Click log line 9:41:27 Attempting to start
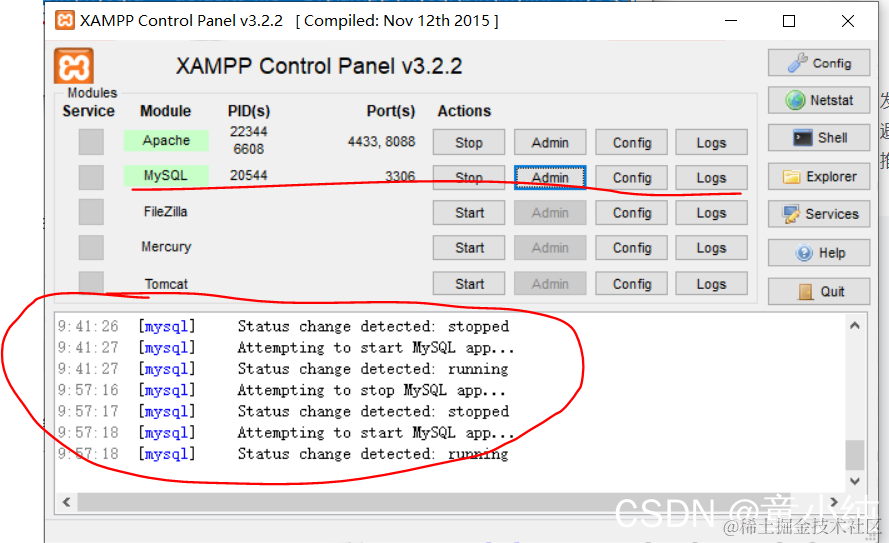The width and height of the screenshot is (889, 543). click(286, 347)
